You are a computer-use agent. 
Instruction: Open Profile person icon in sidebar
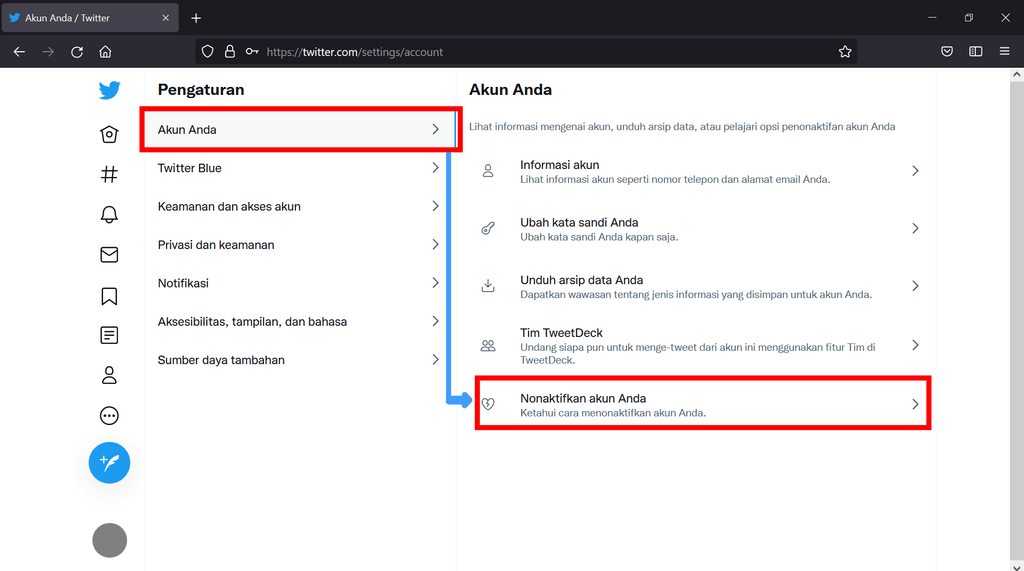pos(109,375)
